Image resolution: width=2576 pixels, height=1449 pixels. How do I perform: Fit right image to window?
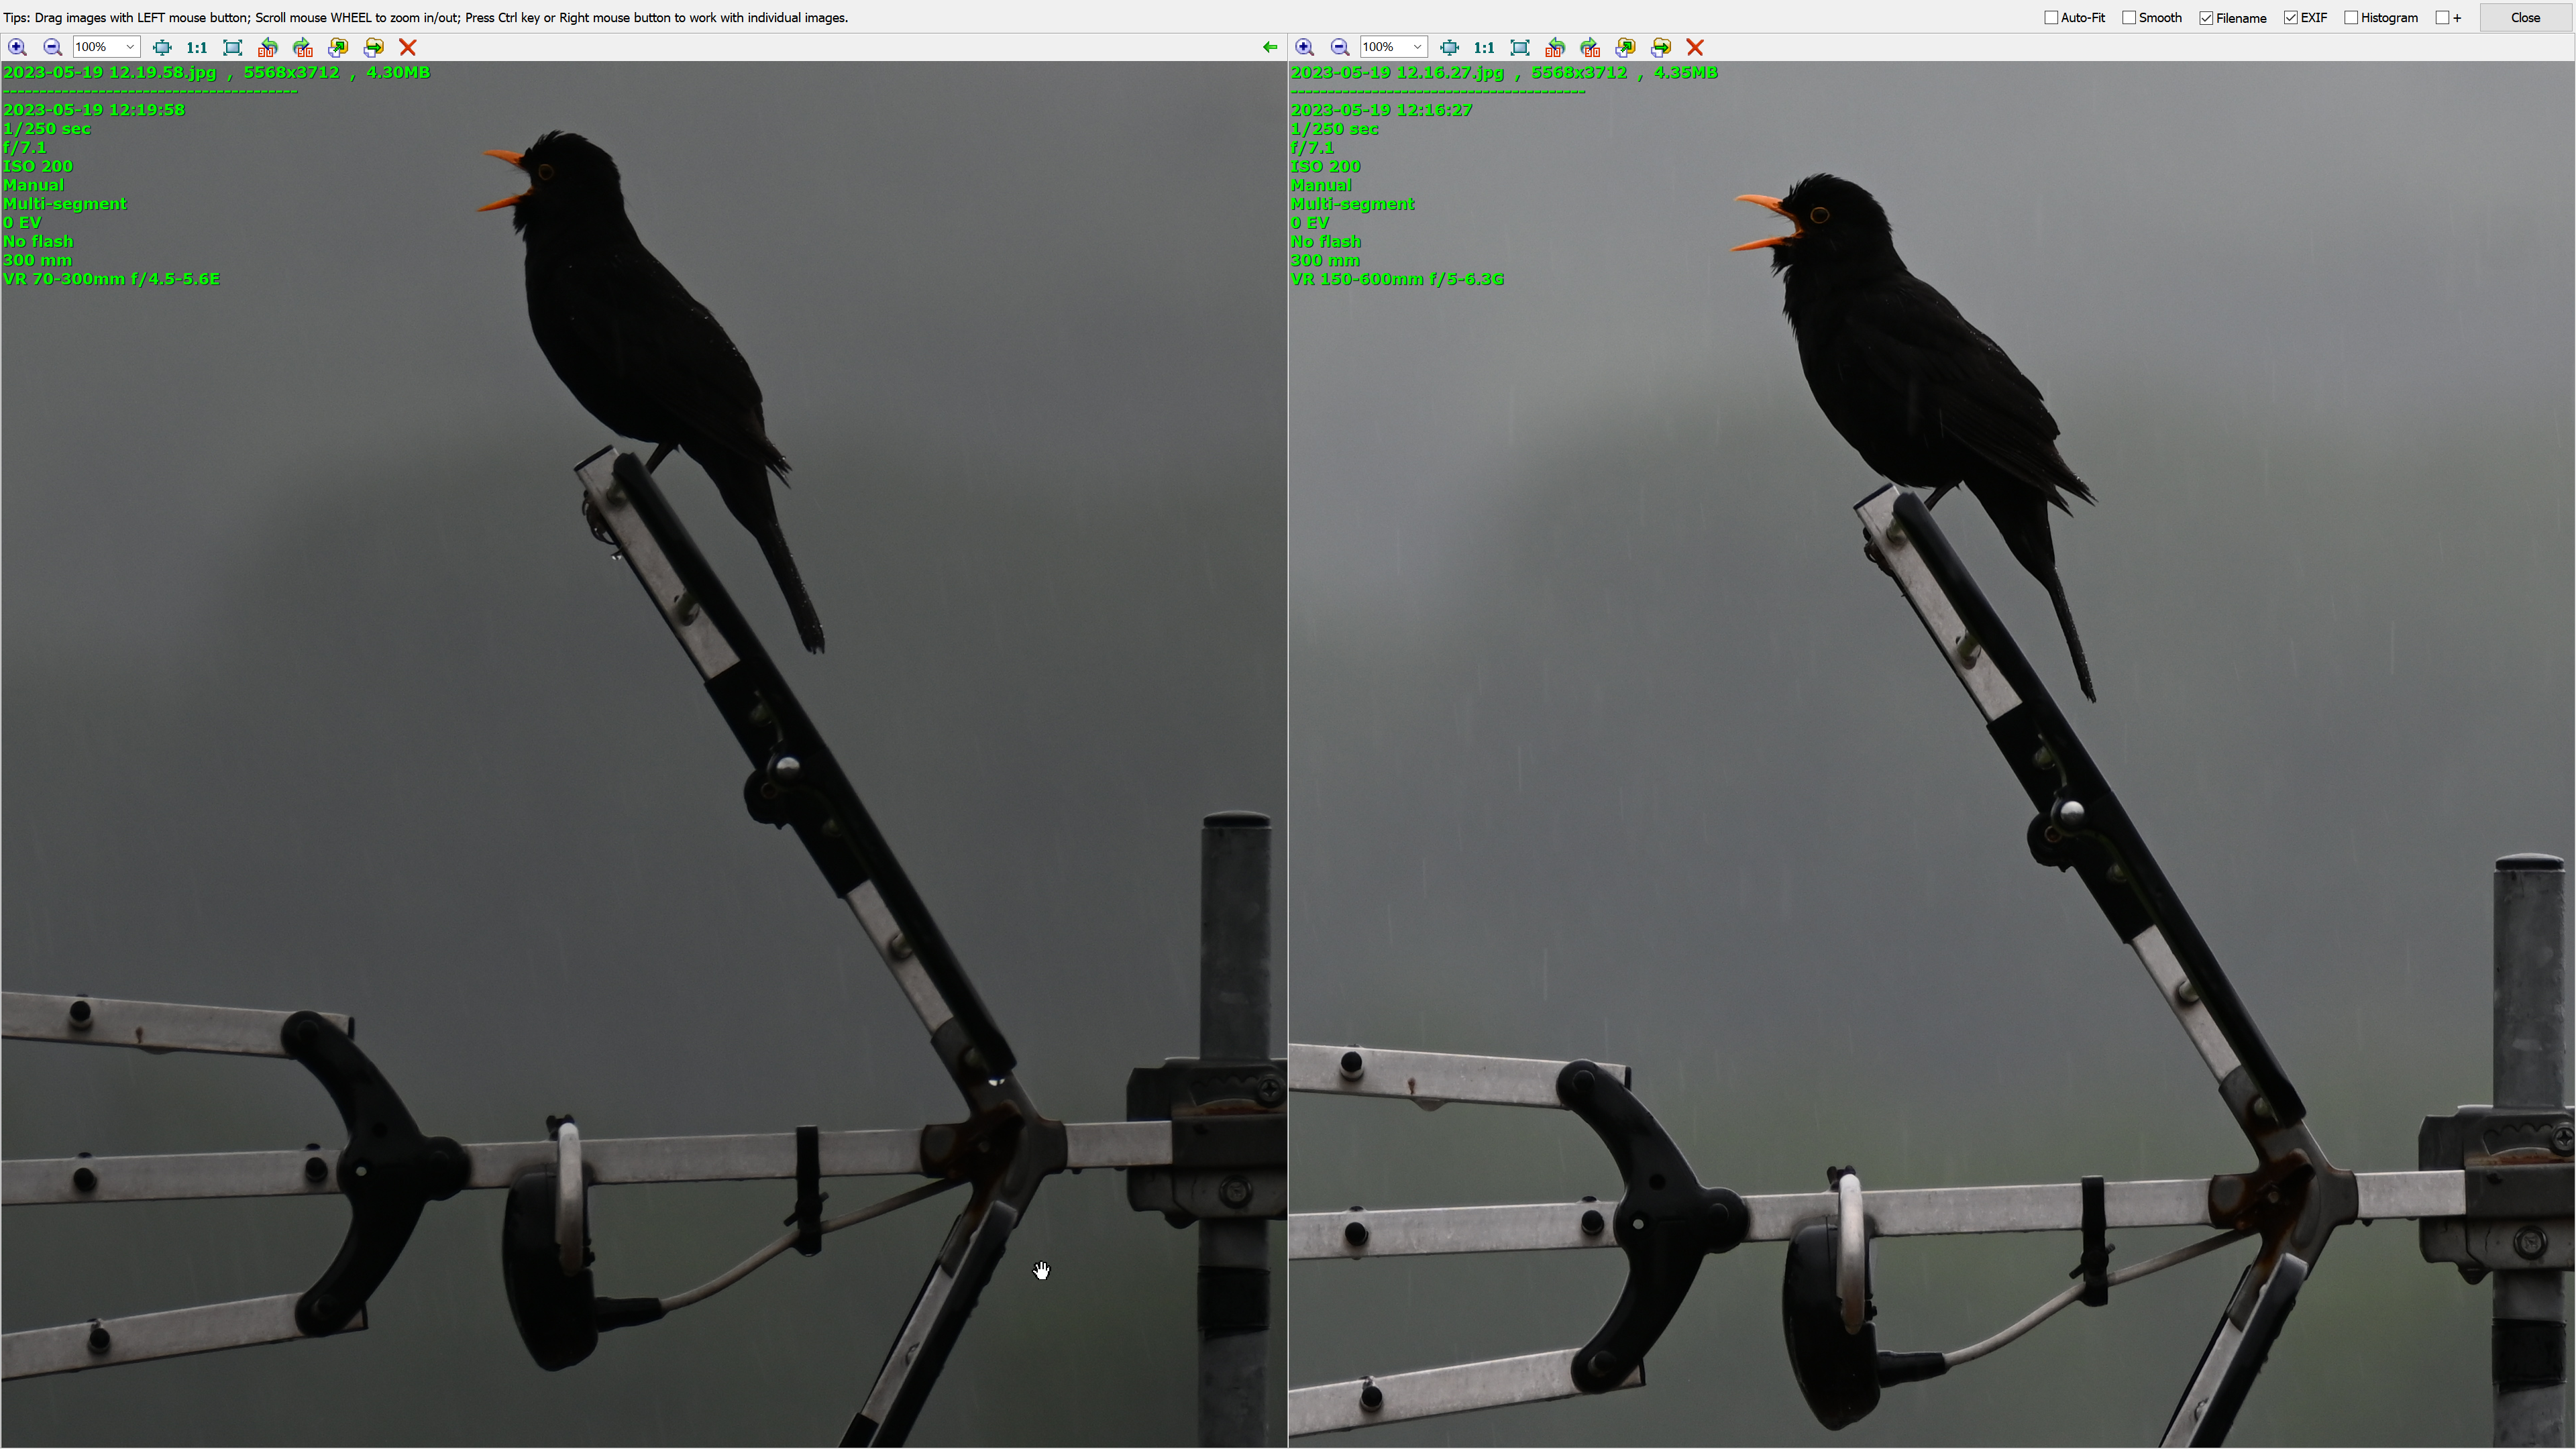pyautogui.click(x=1449, y=47)
